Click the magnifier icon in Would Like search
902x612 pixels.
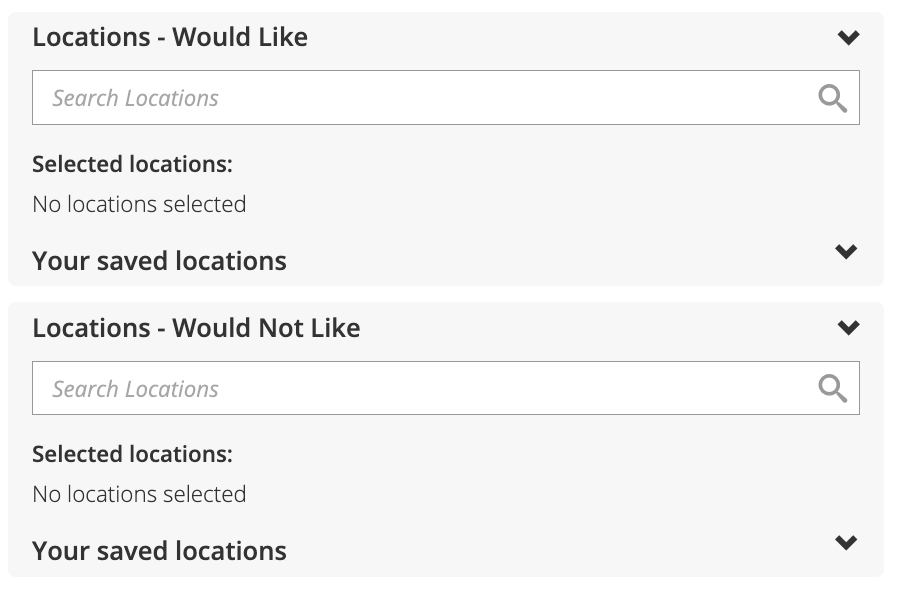[832, 98]
